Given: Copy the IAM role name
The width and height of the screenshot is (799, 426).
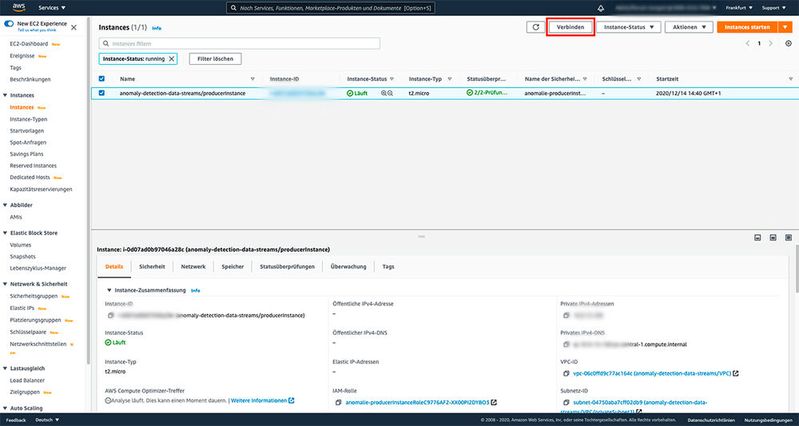Looking at the screenshot, I should pos(338,403).
